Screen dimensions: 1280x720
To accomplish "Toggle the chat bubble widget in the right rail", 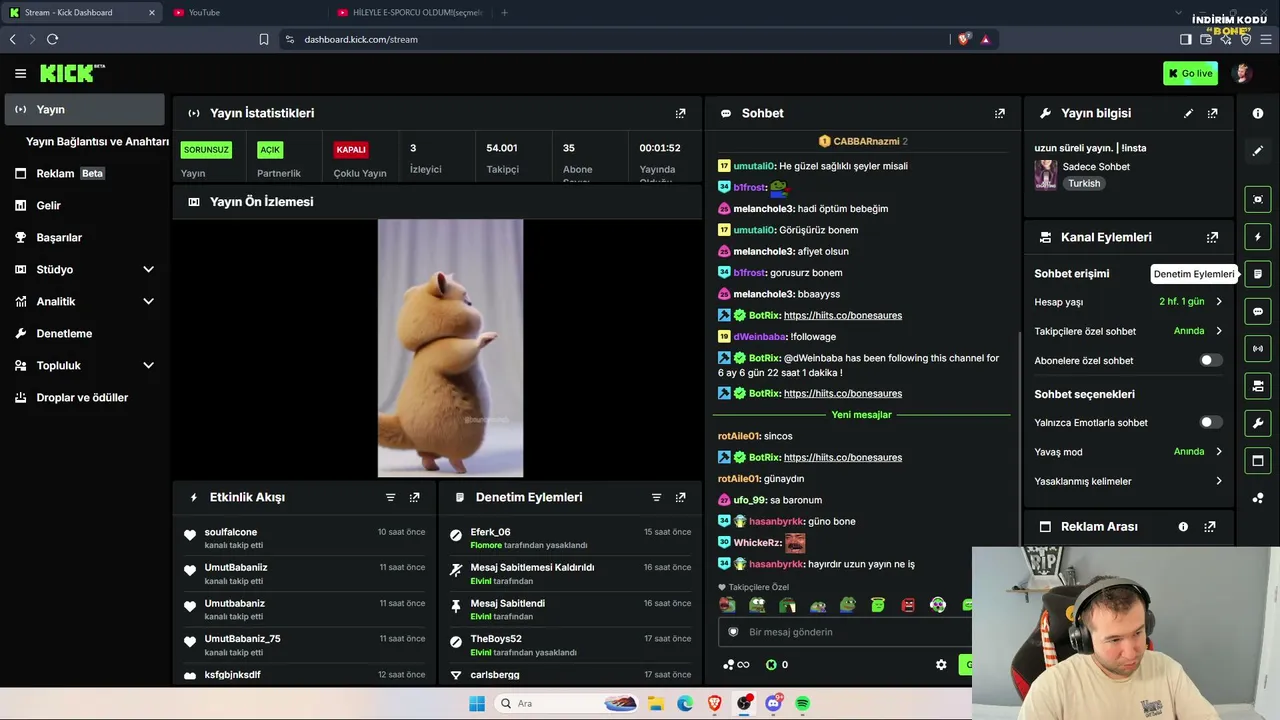I will [1258, 311].
